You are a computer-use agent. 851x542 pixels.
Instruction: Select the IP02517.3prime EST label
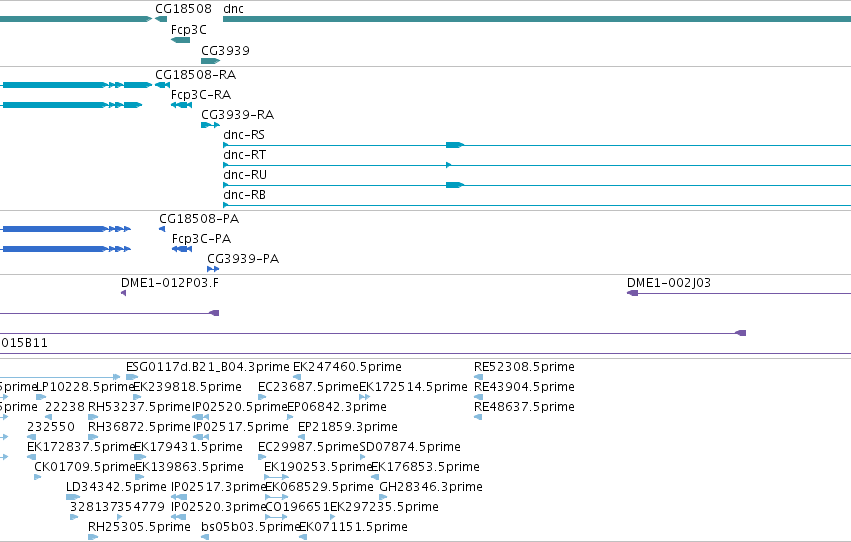(219, 487)
